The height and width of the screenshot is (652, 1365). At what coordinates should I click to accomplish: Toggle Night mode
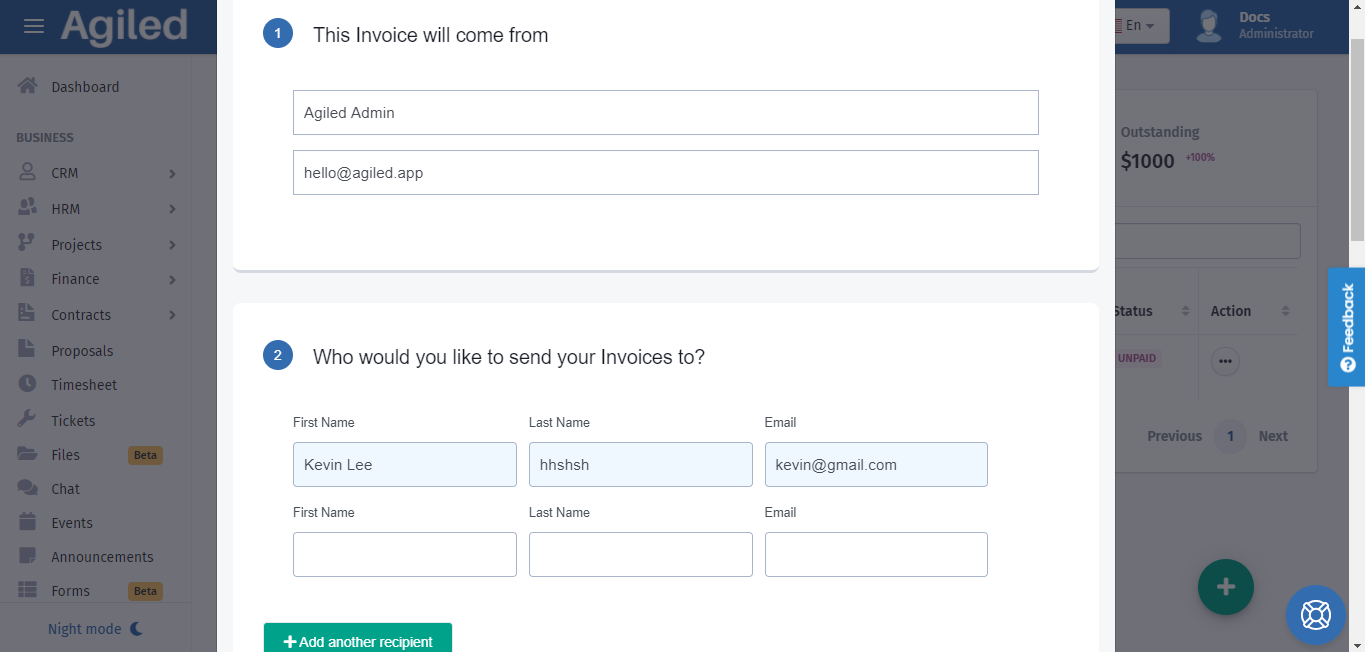click(x=96, y=629)
